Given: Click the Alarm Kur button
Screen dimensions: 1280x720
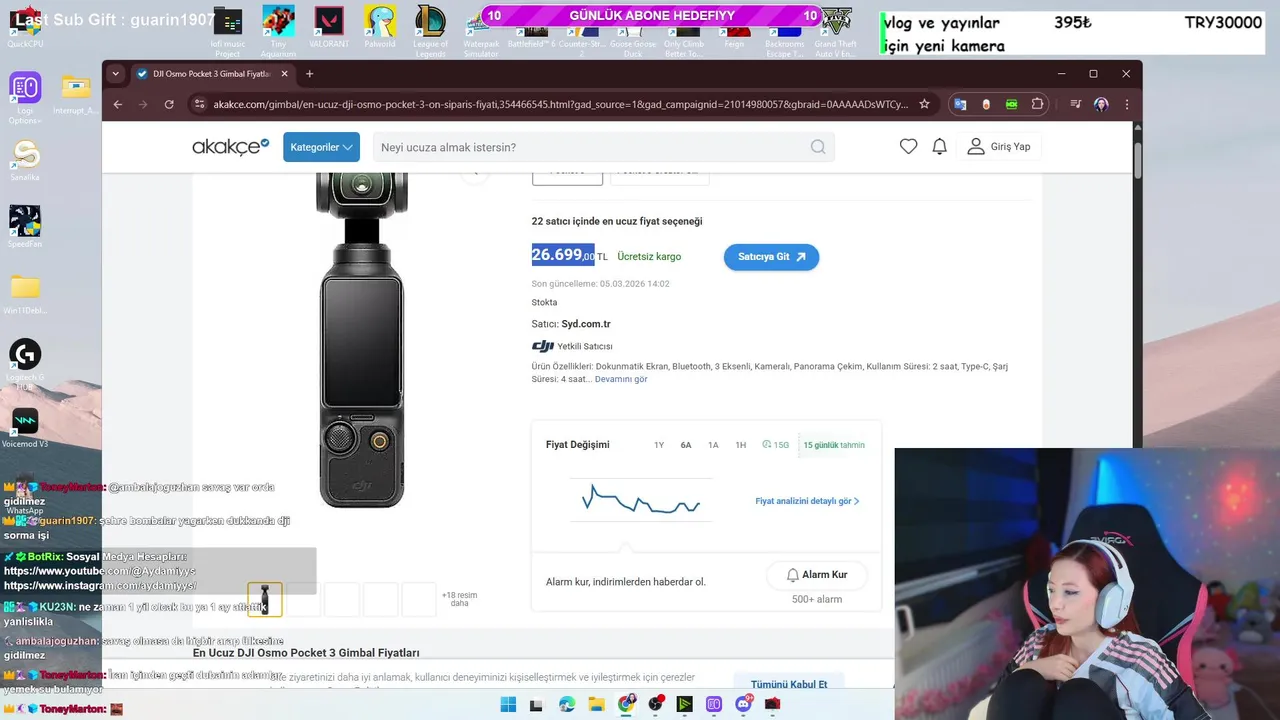Looking at the screenshot, I should tap(817, 575).
